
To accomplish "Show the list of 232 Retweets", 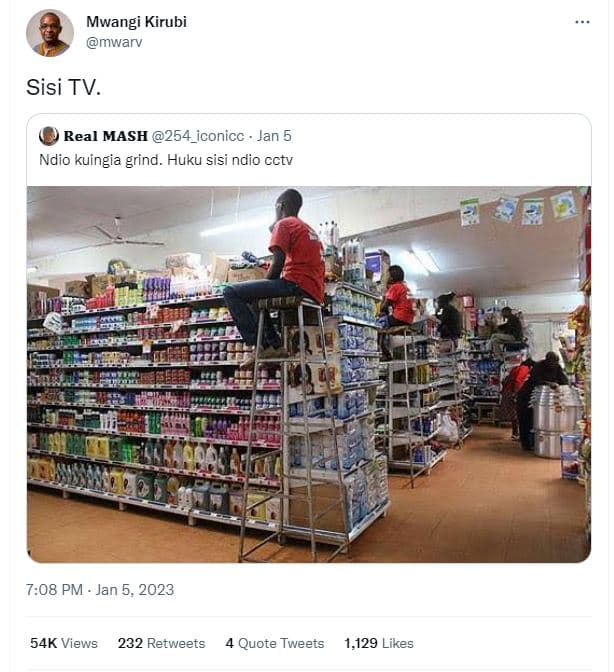I will pos(162,643).
